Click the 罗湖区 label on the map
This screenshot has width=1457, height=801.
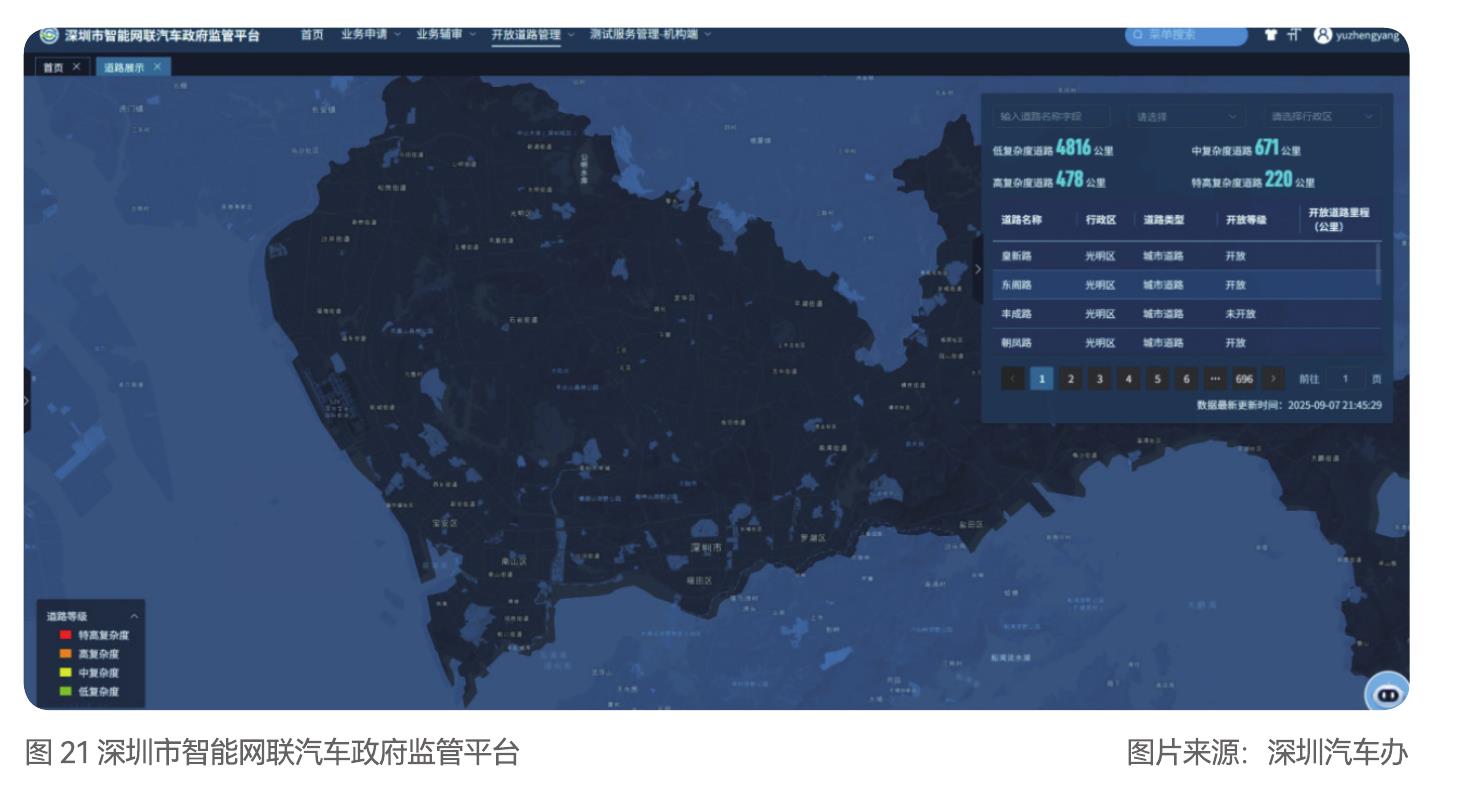point(814,538)
